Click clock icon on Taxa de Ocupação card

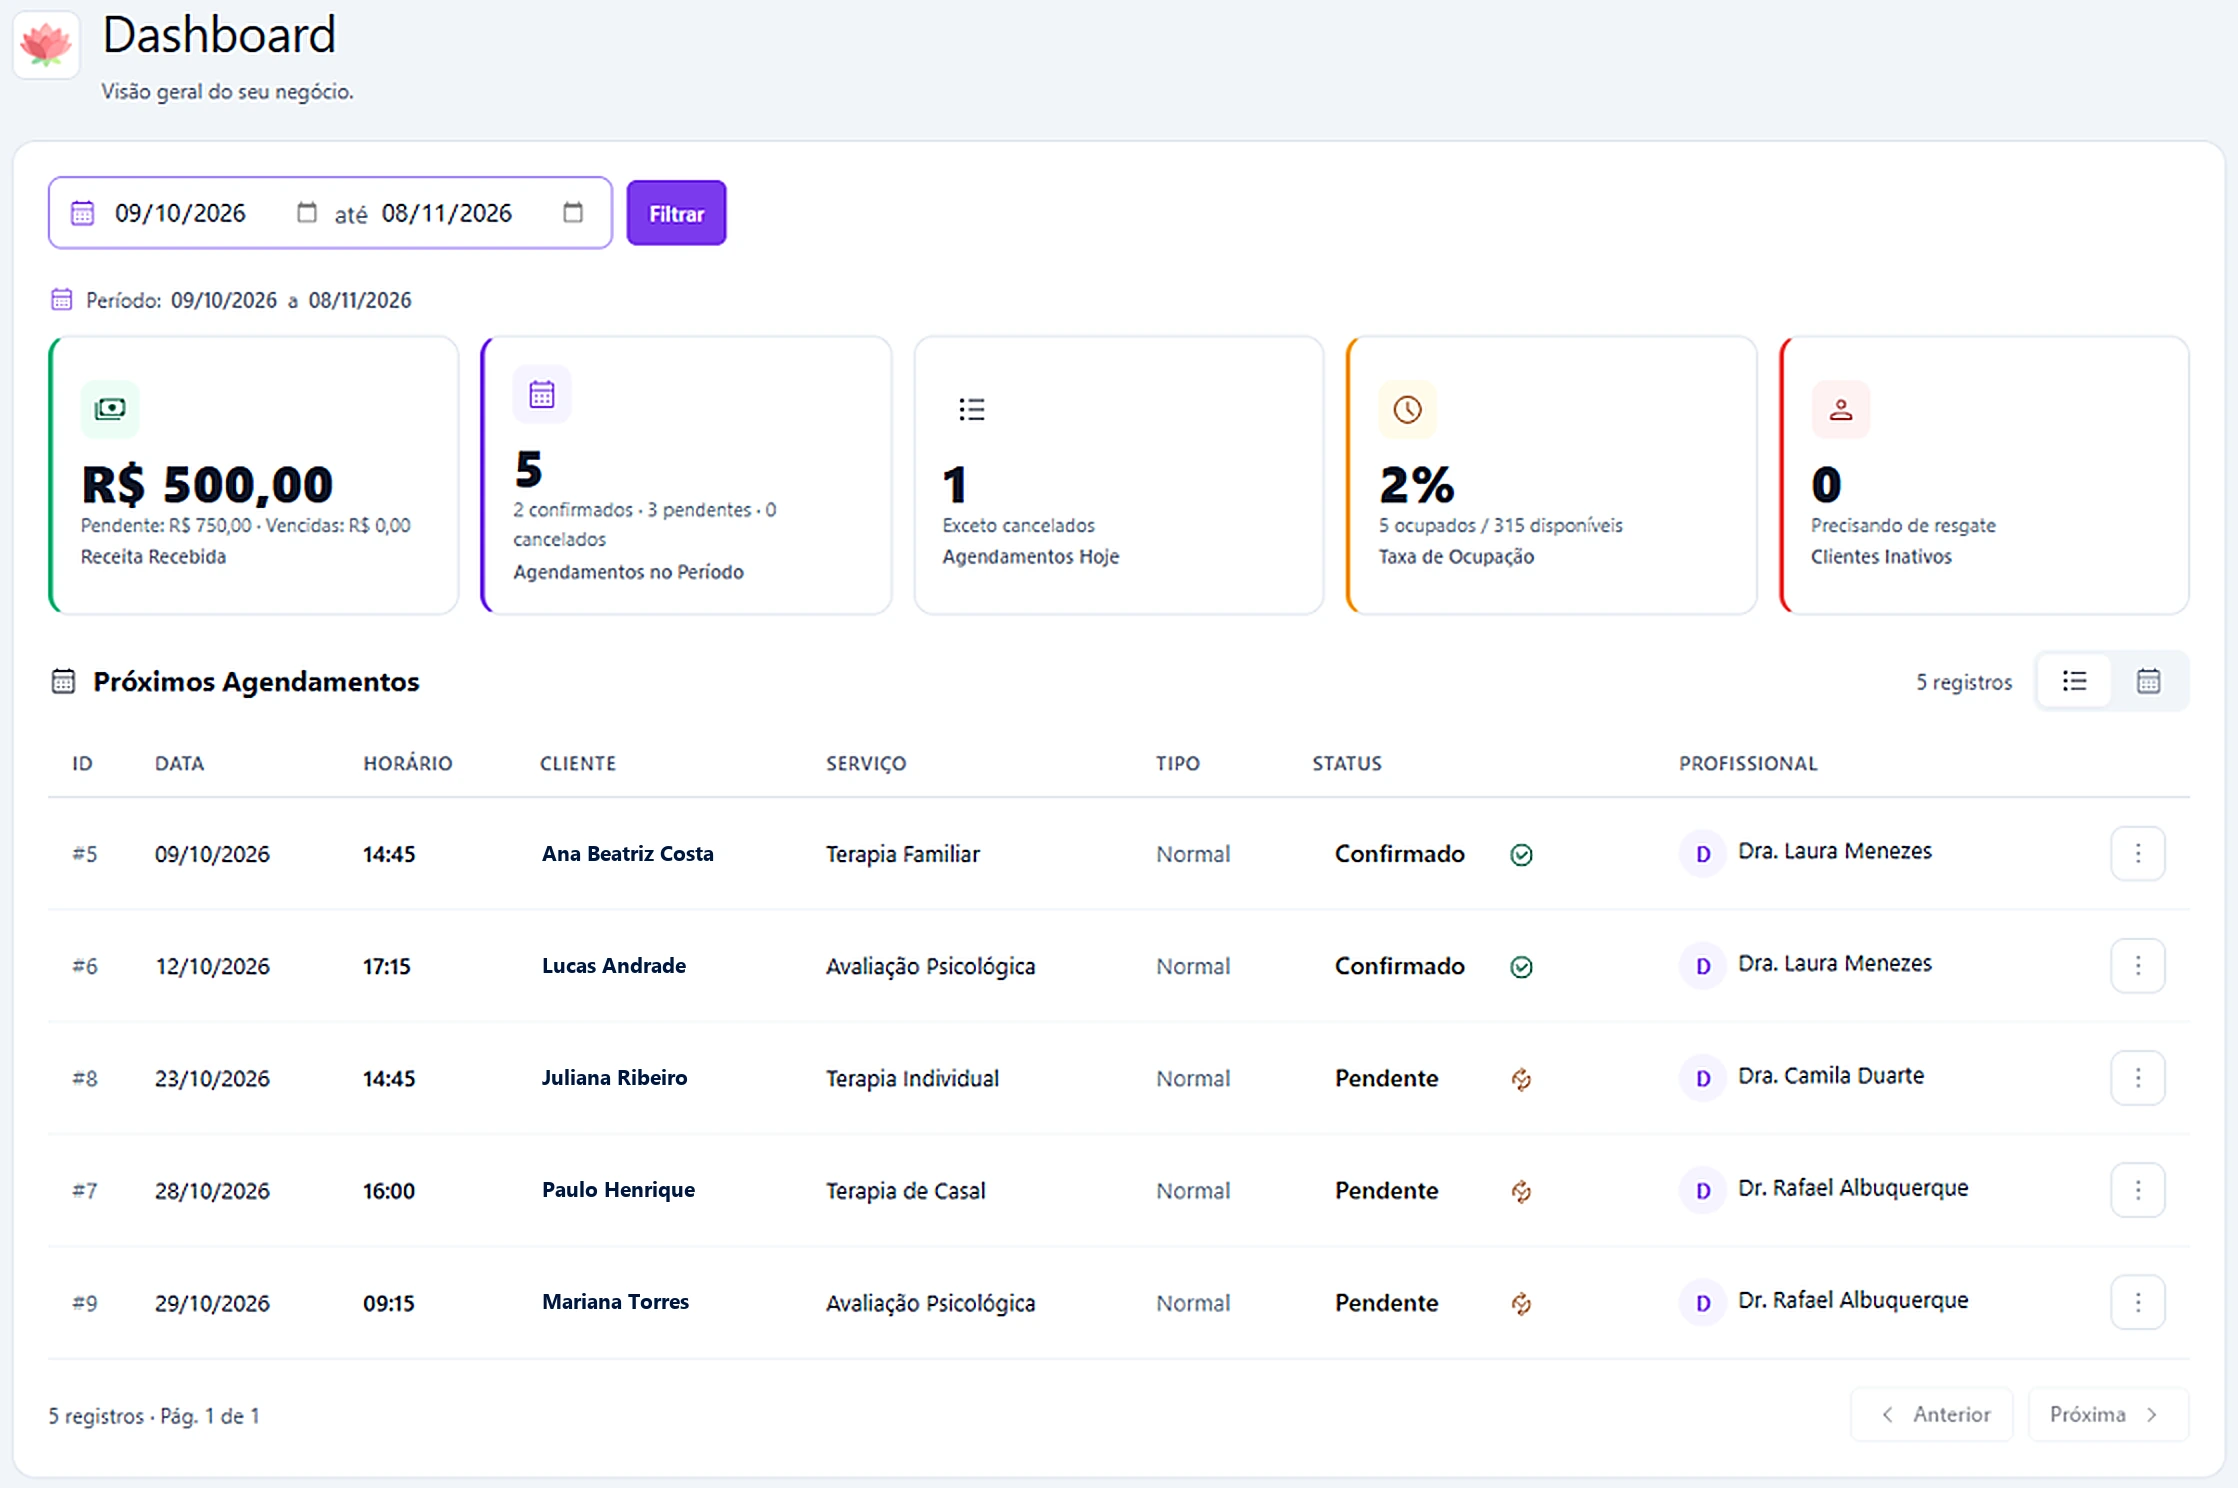[x=1408, y=409]
